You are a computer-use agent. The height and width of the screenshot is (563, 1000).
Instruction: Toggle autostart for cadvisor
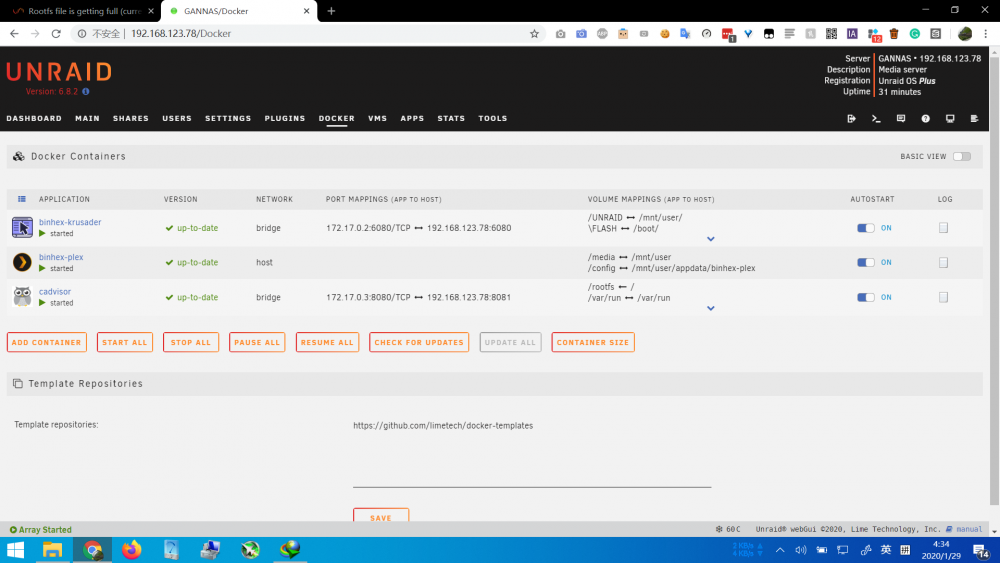(865, 297)
